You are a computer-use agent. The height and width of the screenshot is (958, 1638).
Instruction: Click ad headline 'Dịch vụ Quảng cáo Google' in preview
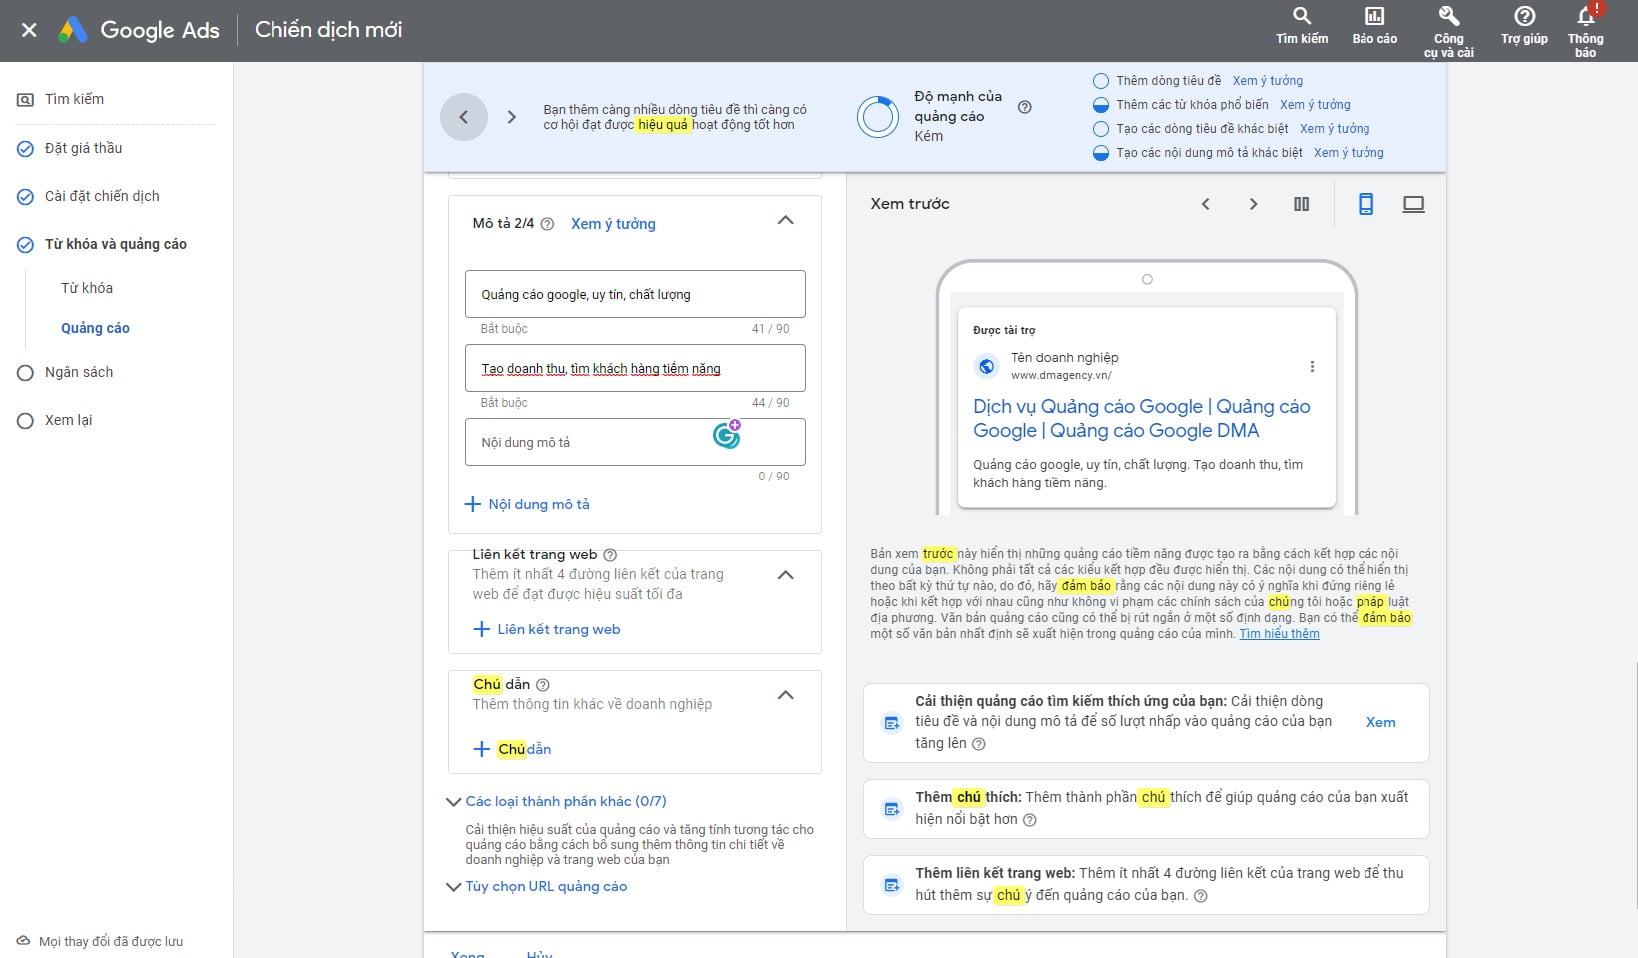[1141, 418]
